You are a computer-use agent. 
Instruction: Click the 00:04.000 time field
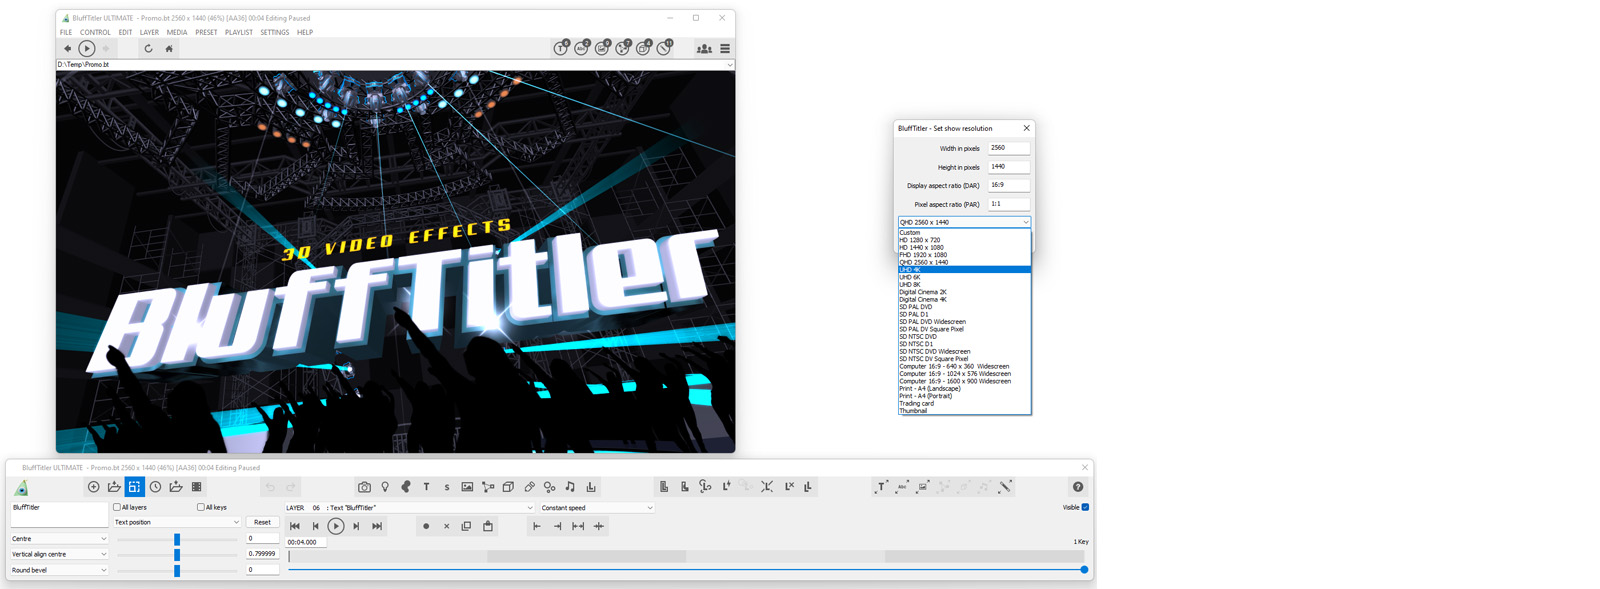click(x=307, y=542)
